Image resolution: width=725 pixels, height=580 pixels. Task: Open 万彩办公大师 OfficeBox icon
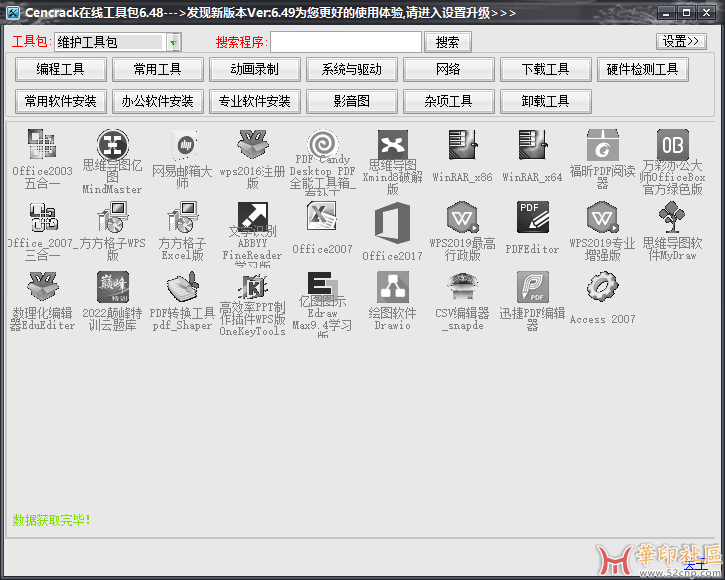[673, 145]
